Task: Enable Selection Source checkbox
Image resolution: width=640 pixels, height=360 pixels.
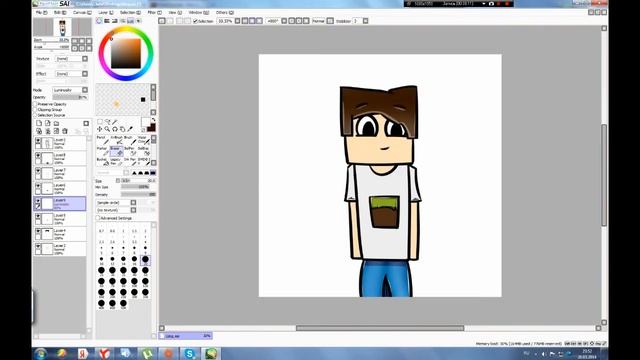Action: coord(35,115)
